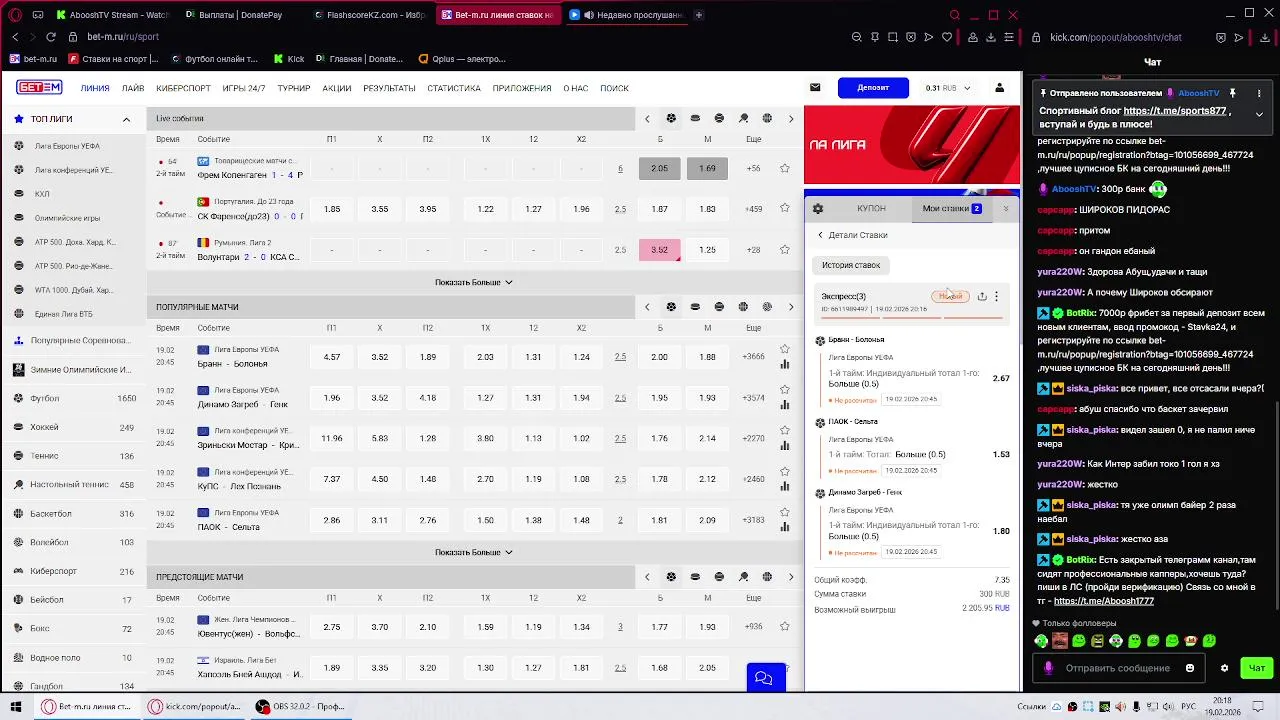The width and height of the screenshot is (1280, 720).
Task: Open the user profile icon
Action: click(x=999, y=87)
